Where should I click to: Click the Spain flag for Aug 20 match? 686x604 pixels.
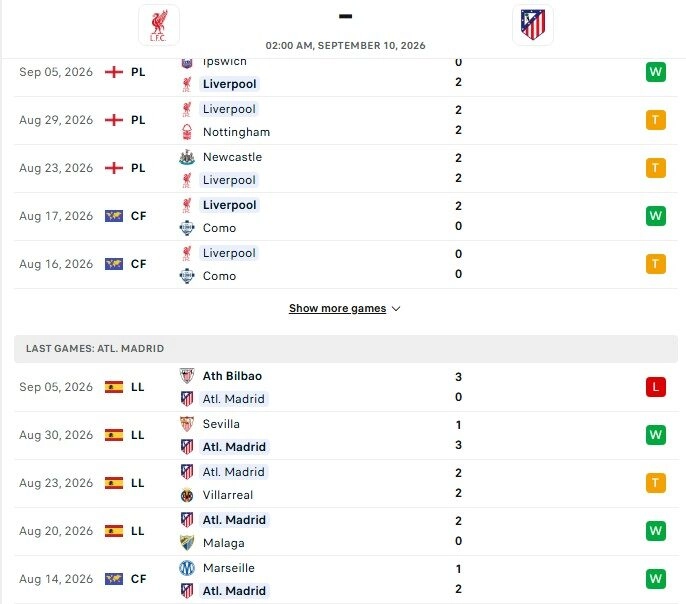114,531
